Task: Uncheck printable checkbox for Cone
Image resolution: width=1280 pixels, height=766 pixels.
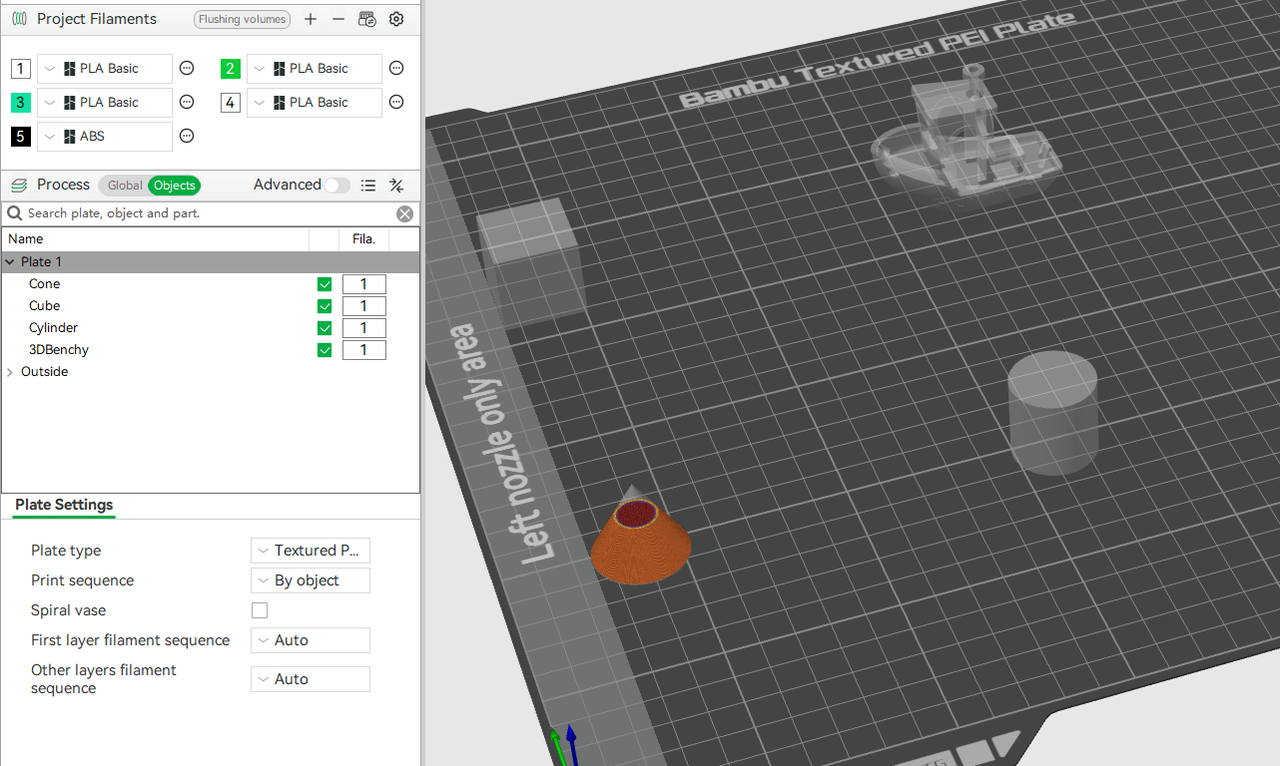Action: 324,284
